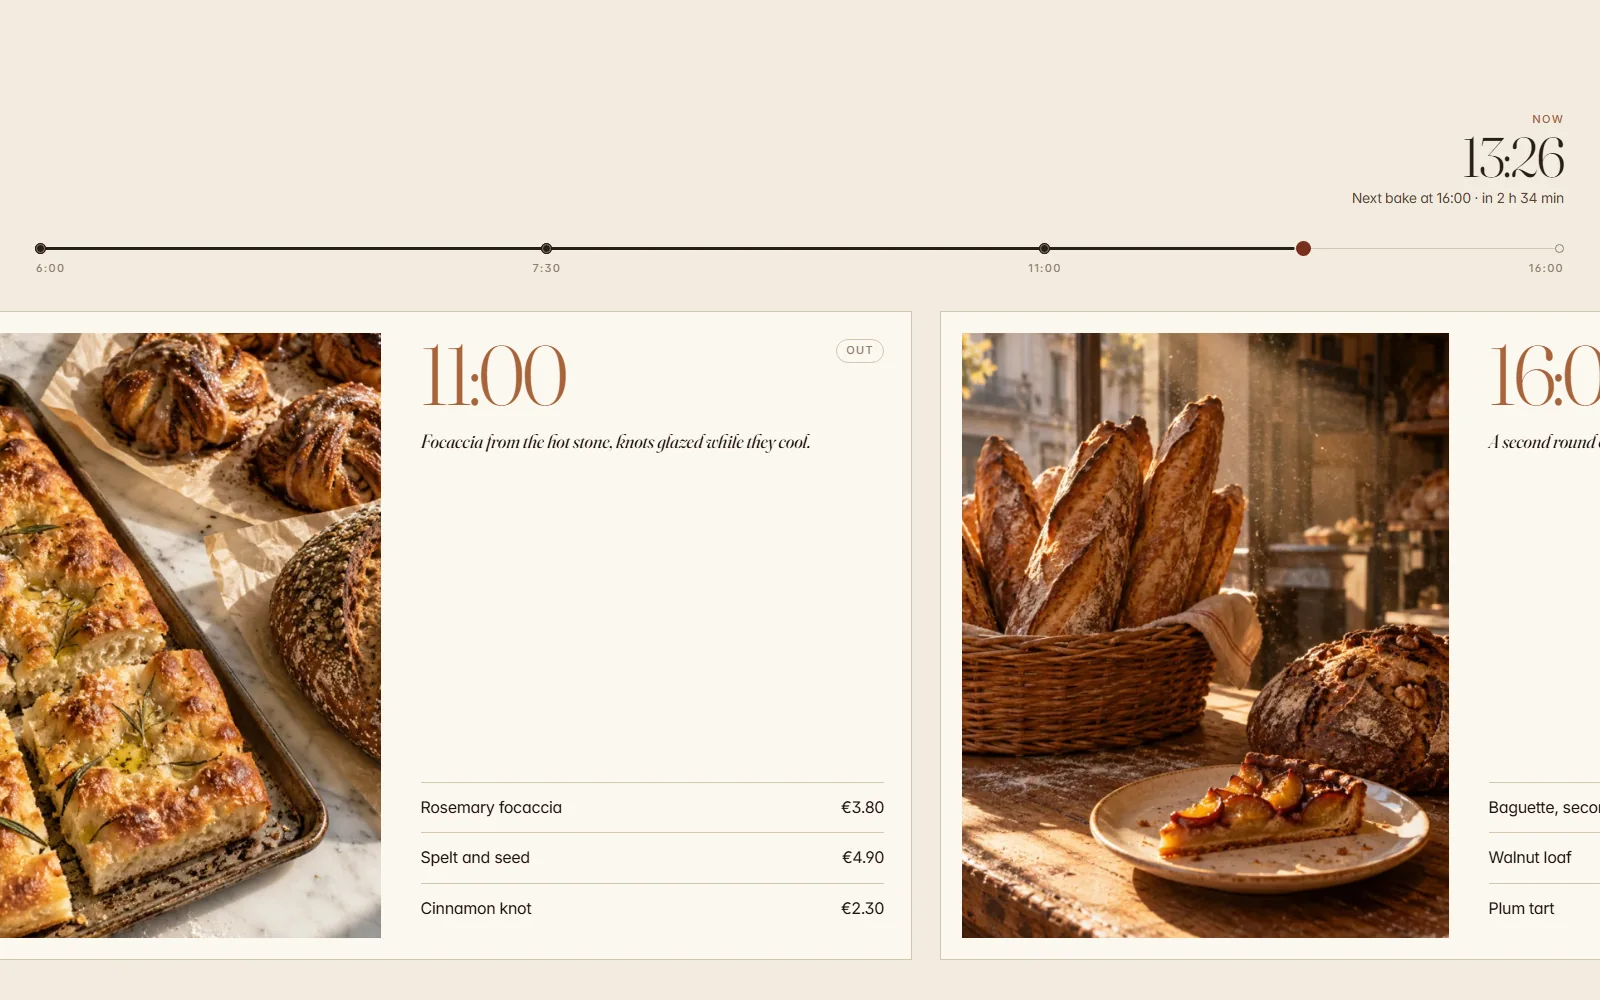This screenshot has width=1600, height=1000.
Task: Click the 11:00 timeline dot
Action: coord(1044,248)
